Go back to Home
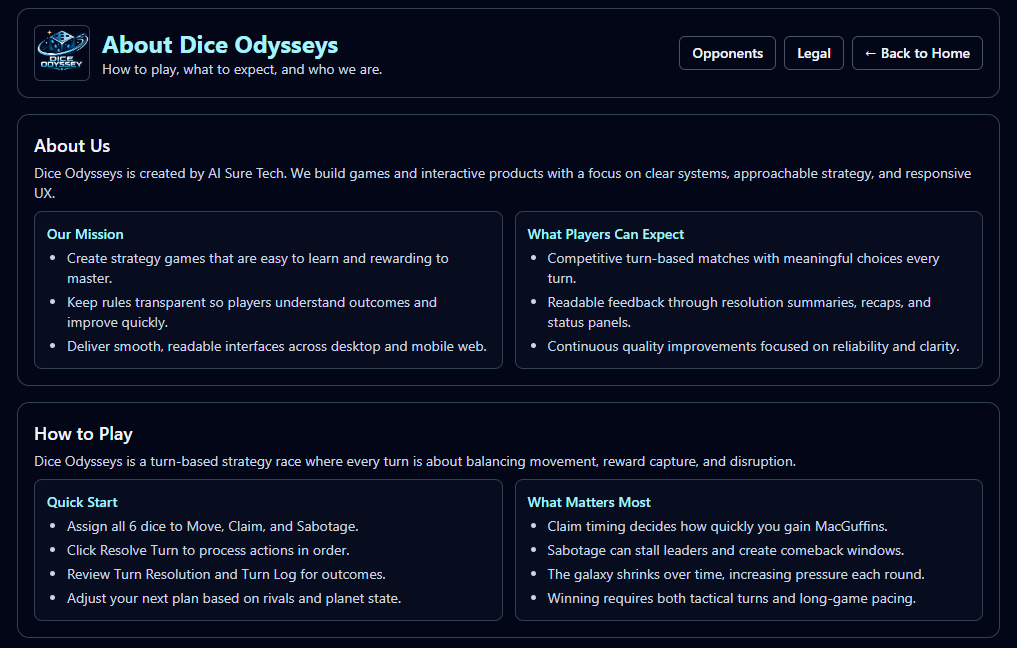 pos(917,53)
